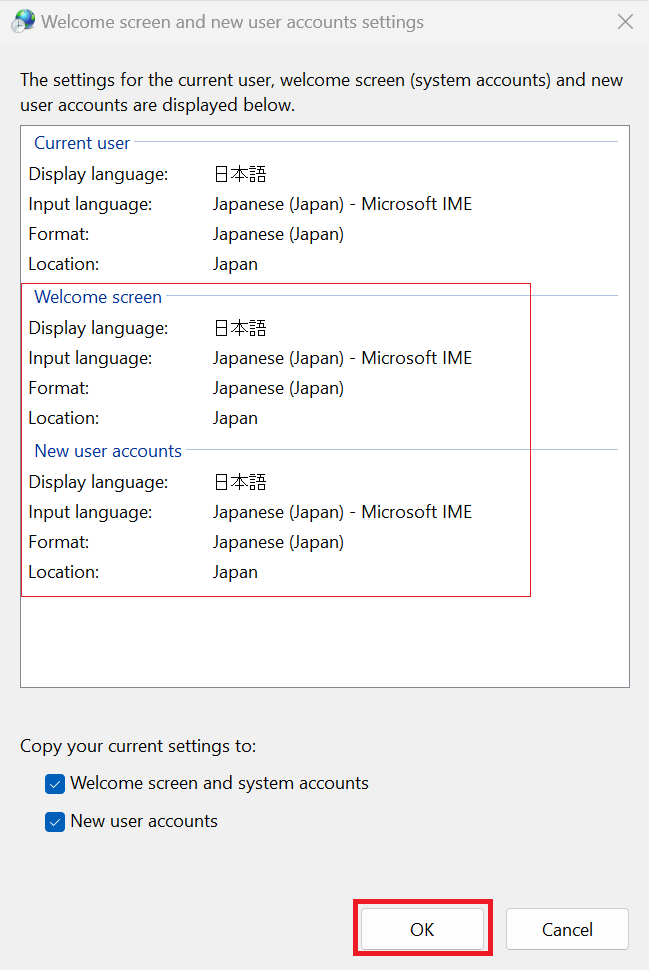The image size is (649, 970).
Task: Click the Microsoft IME input language entry
Action: coord(342,203)
